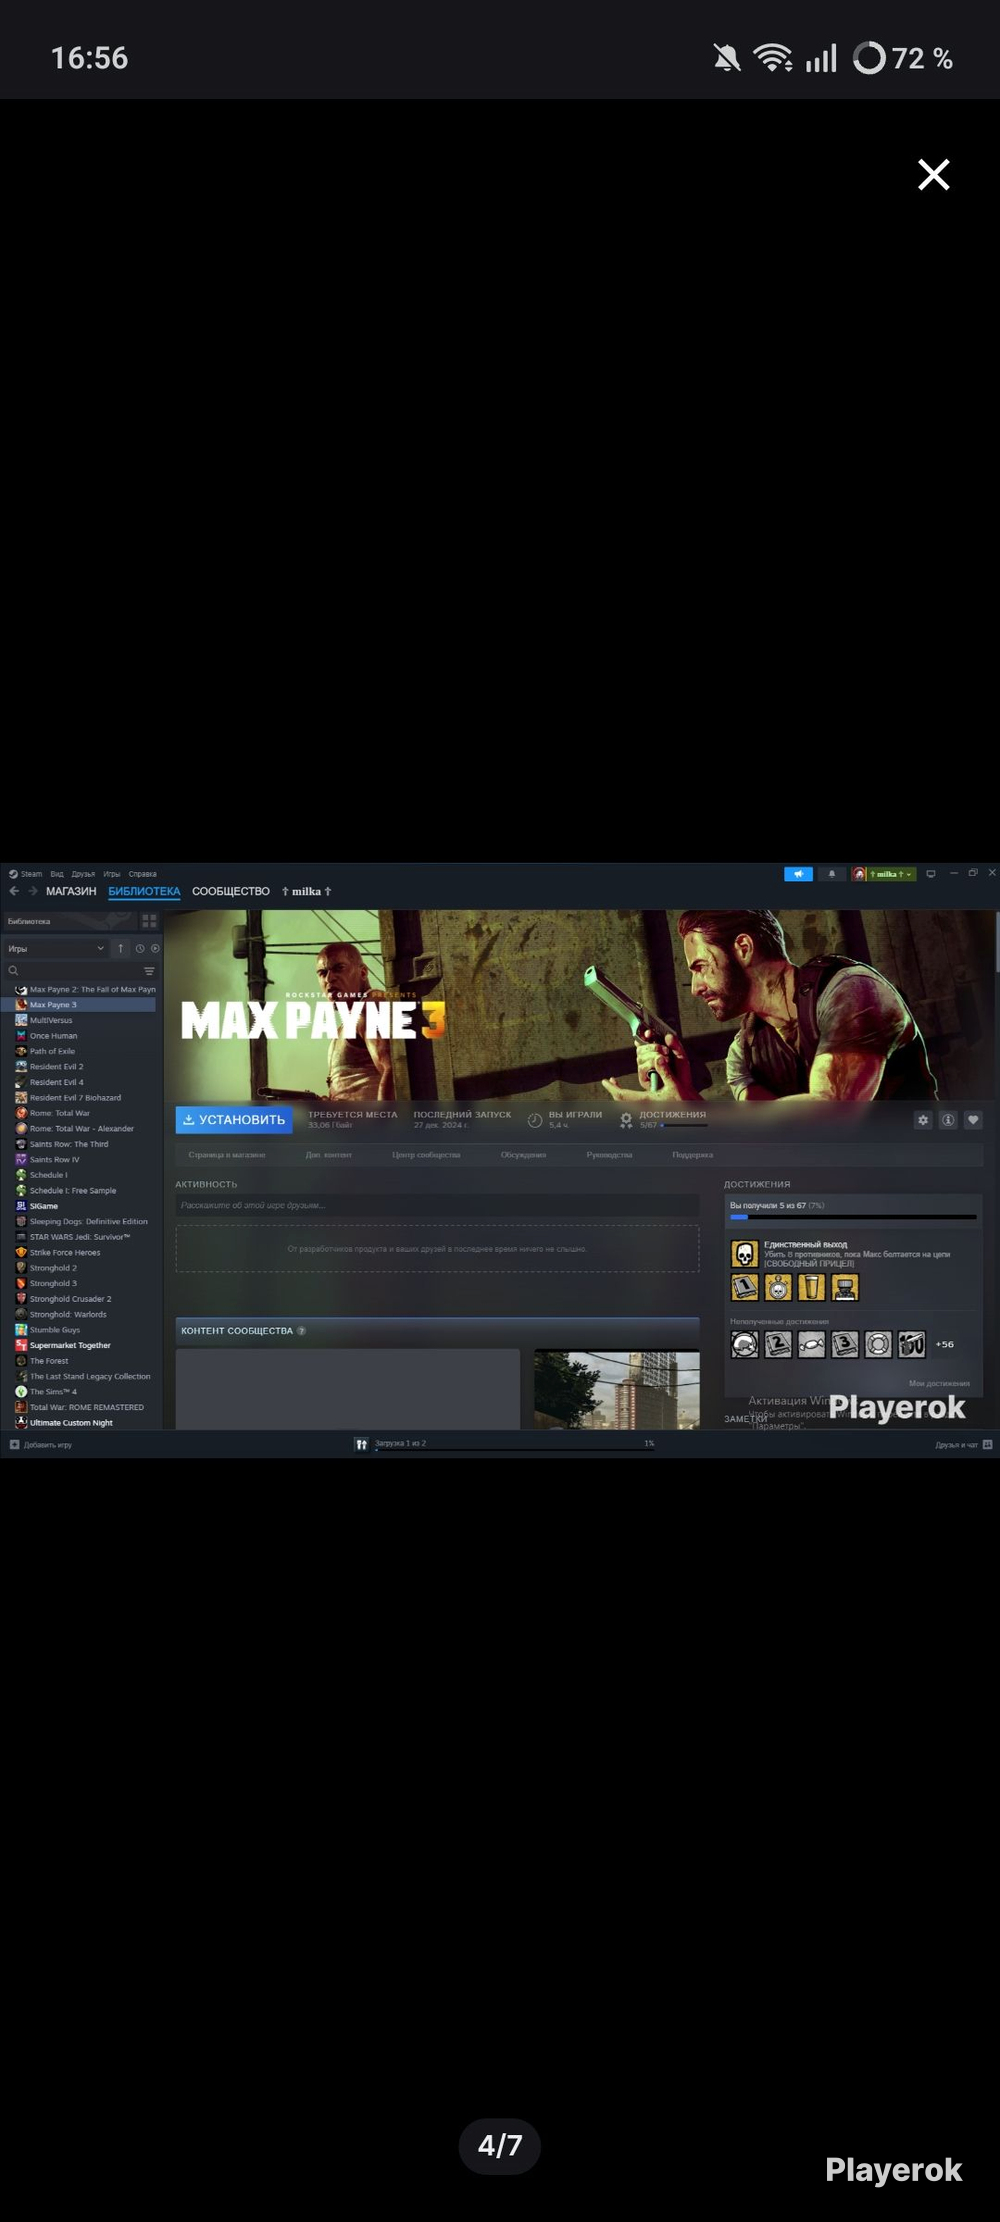Select Schedule I: Free Sample
The width and height of the screenshot is (1000, 2222).
coord(80,1191)
